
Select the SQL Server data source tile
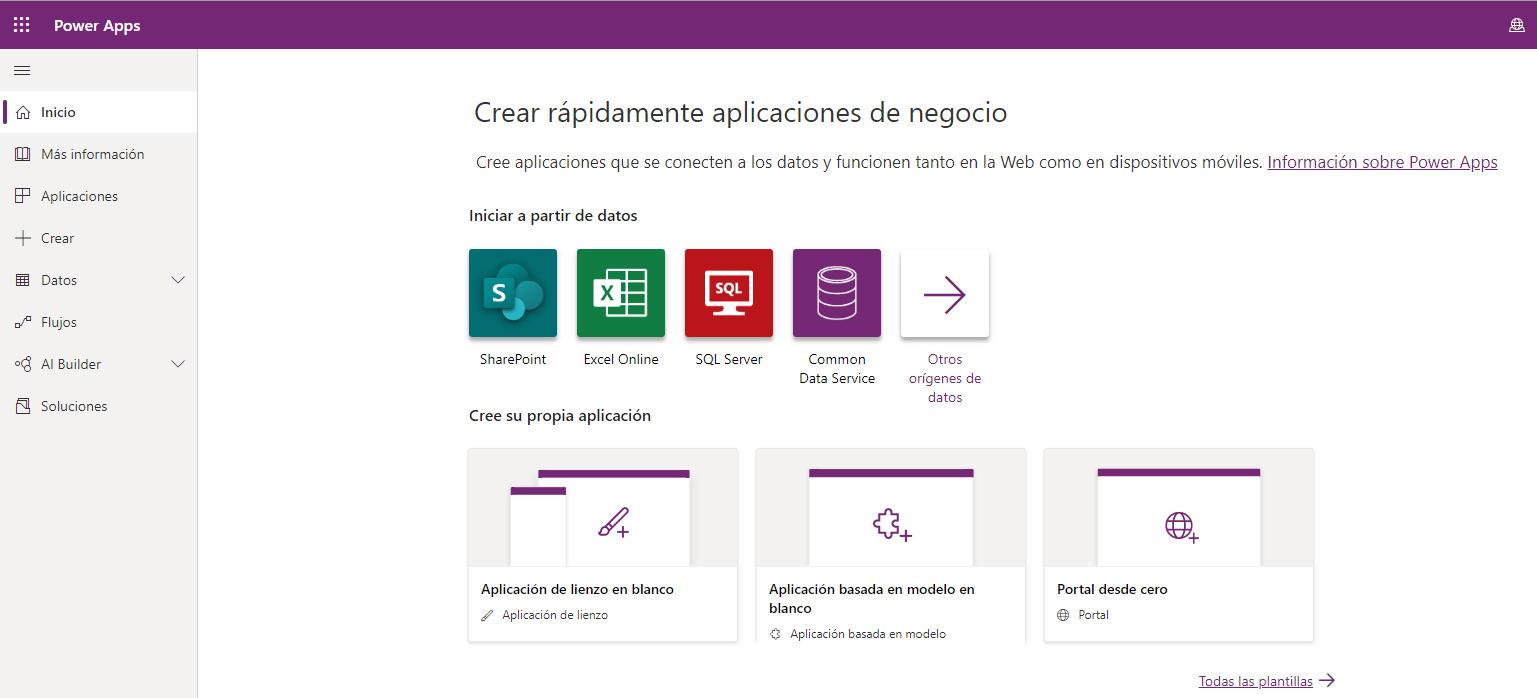[729, 293]
